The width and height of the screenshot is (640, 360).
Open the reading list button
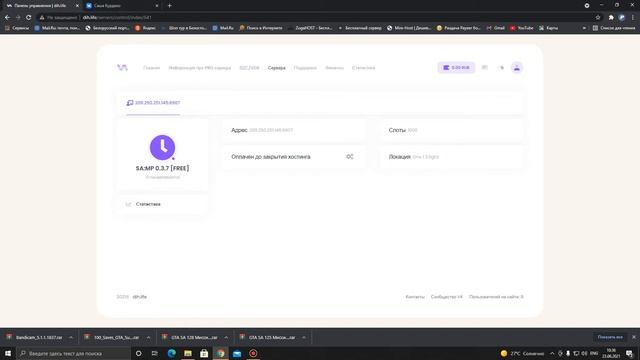coord(614,28)
